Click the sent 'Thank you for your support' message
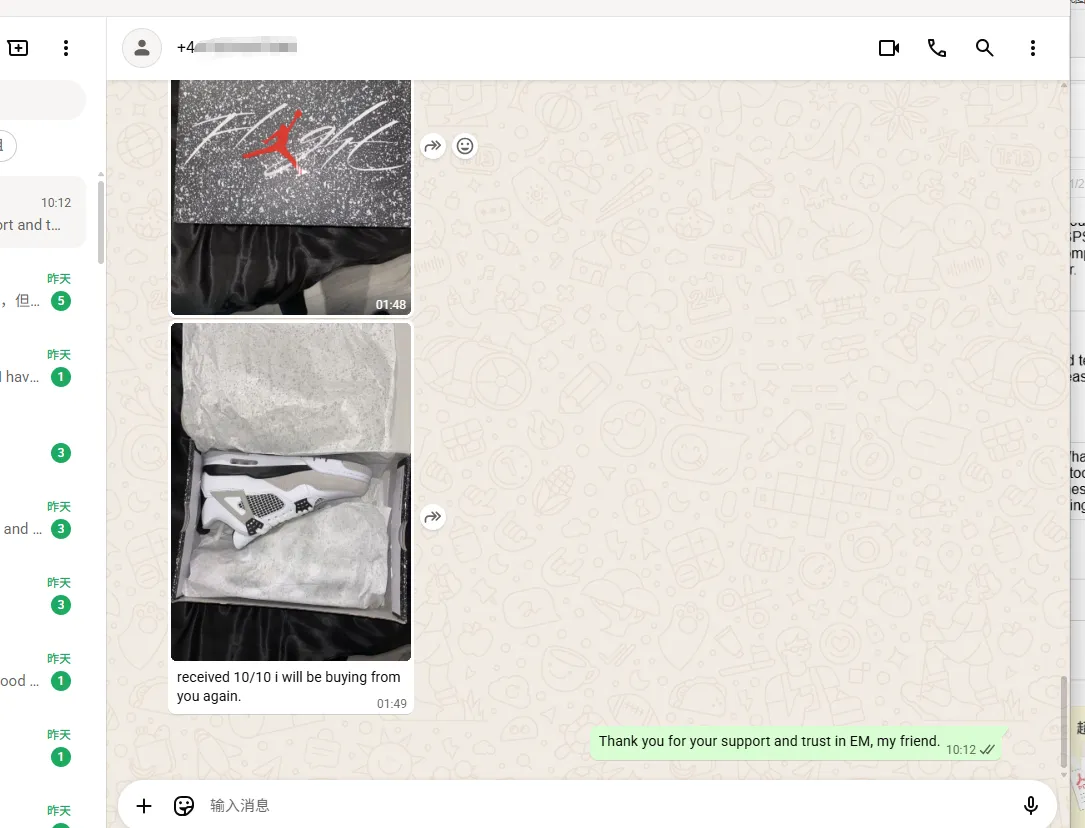 769,742
